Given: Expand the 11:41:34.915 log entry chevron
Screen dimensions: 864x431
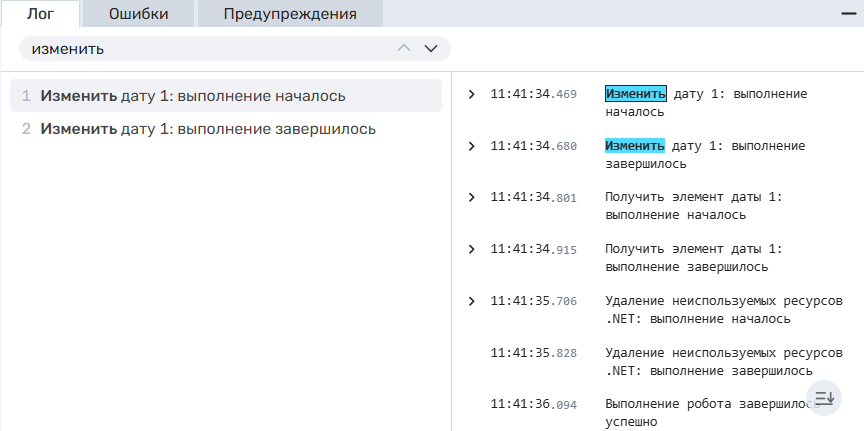Looking at the screenshot, I should tap(472, 250).
